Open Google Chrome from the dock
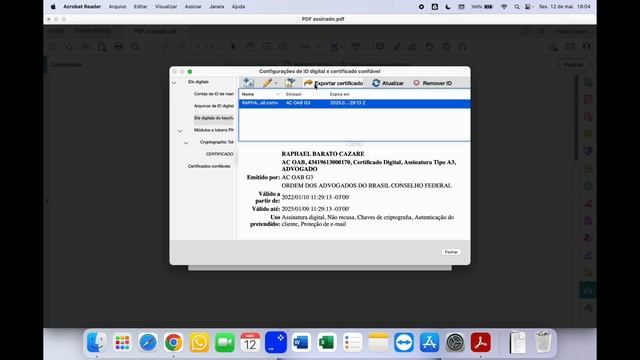Viewport: 640px width, 360px height. [x=173, y=342]
